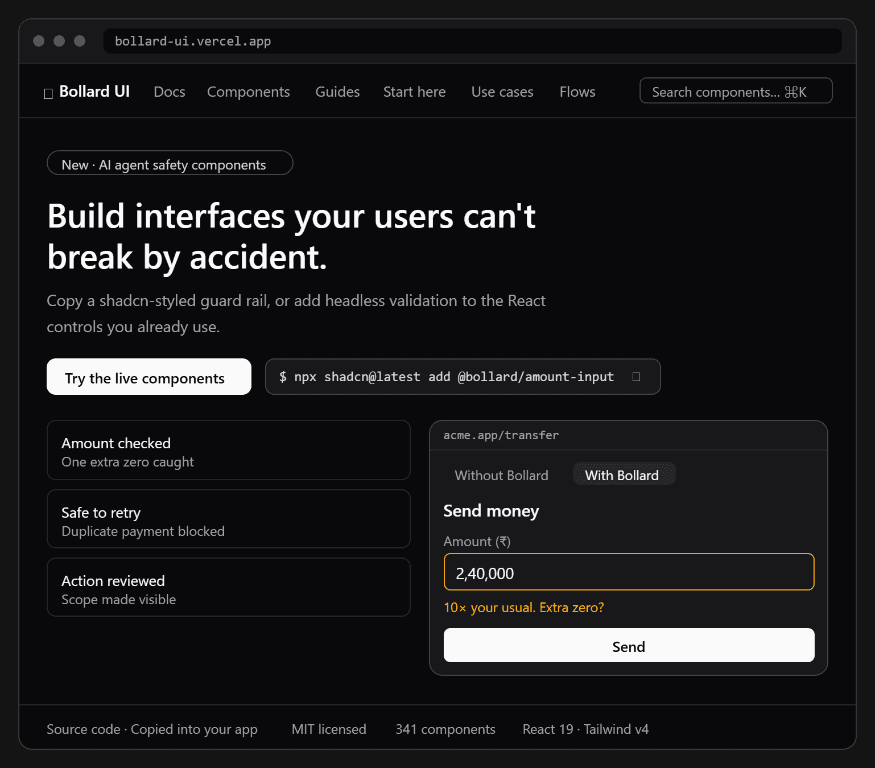Open the Flows nav item
Image resolution: width=875 pixels, height=768 pixels.
[577, 92]
